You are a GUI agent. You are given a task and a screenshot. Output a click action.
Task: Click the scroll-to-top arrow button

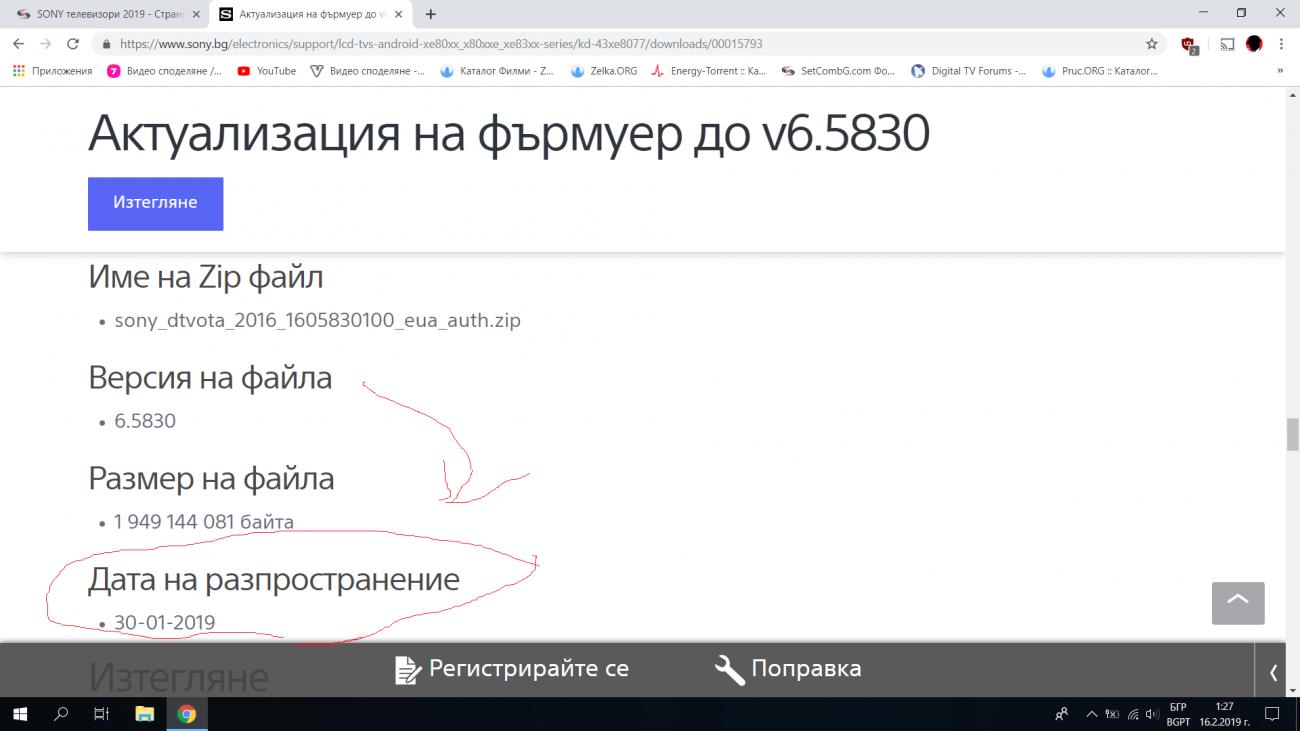click(x=1238, y=603)
